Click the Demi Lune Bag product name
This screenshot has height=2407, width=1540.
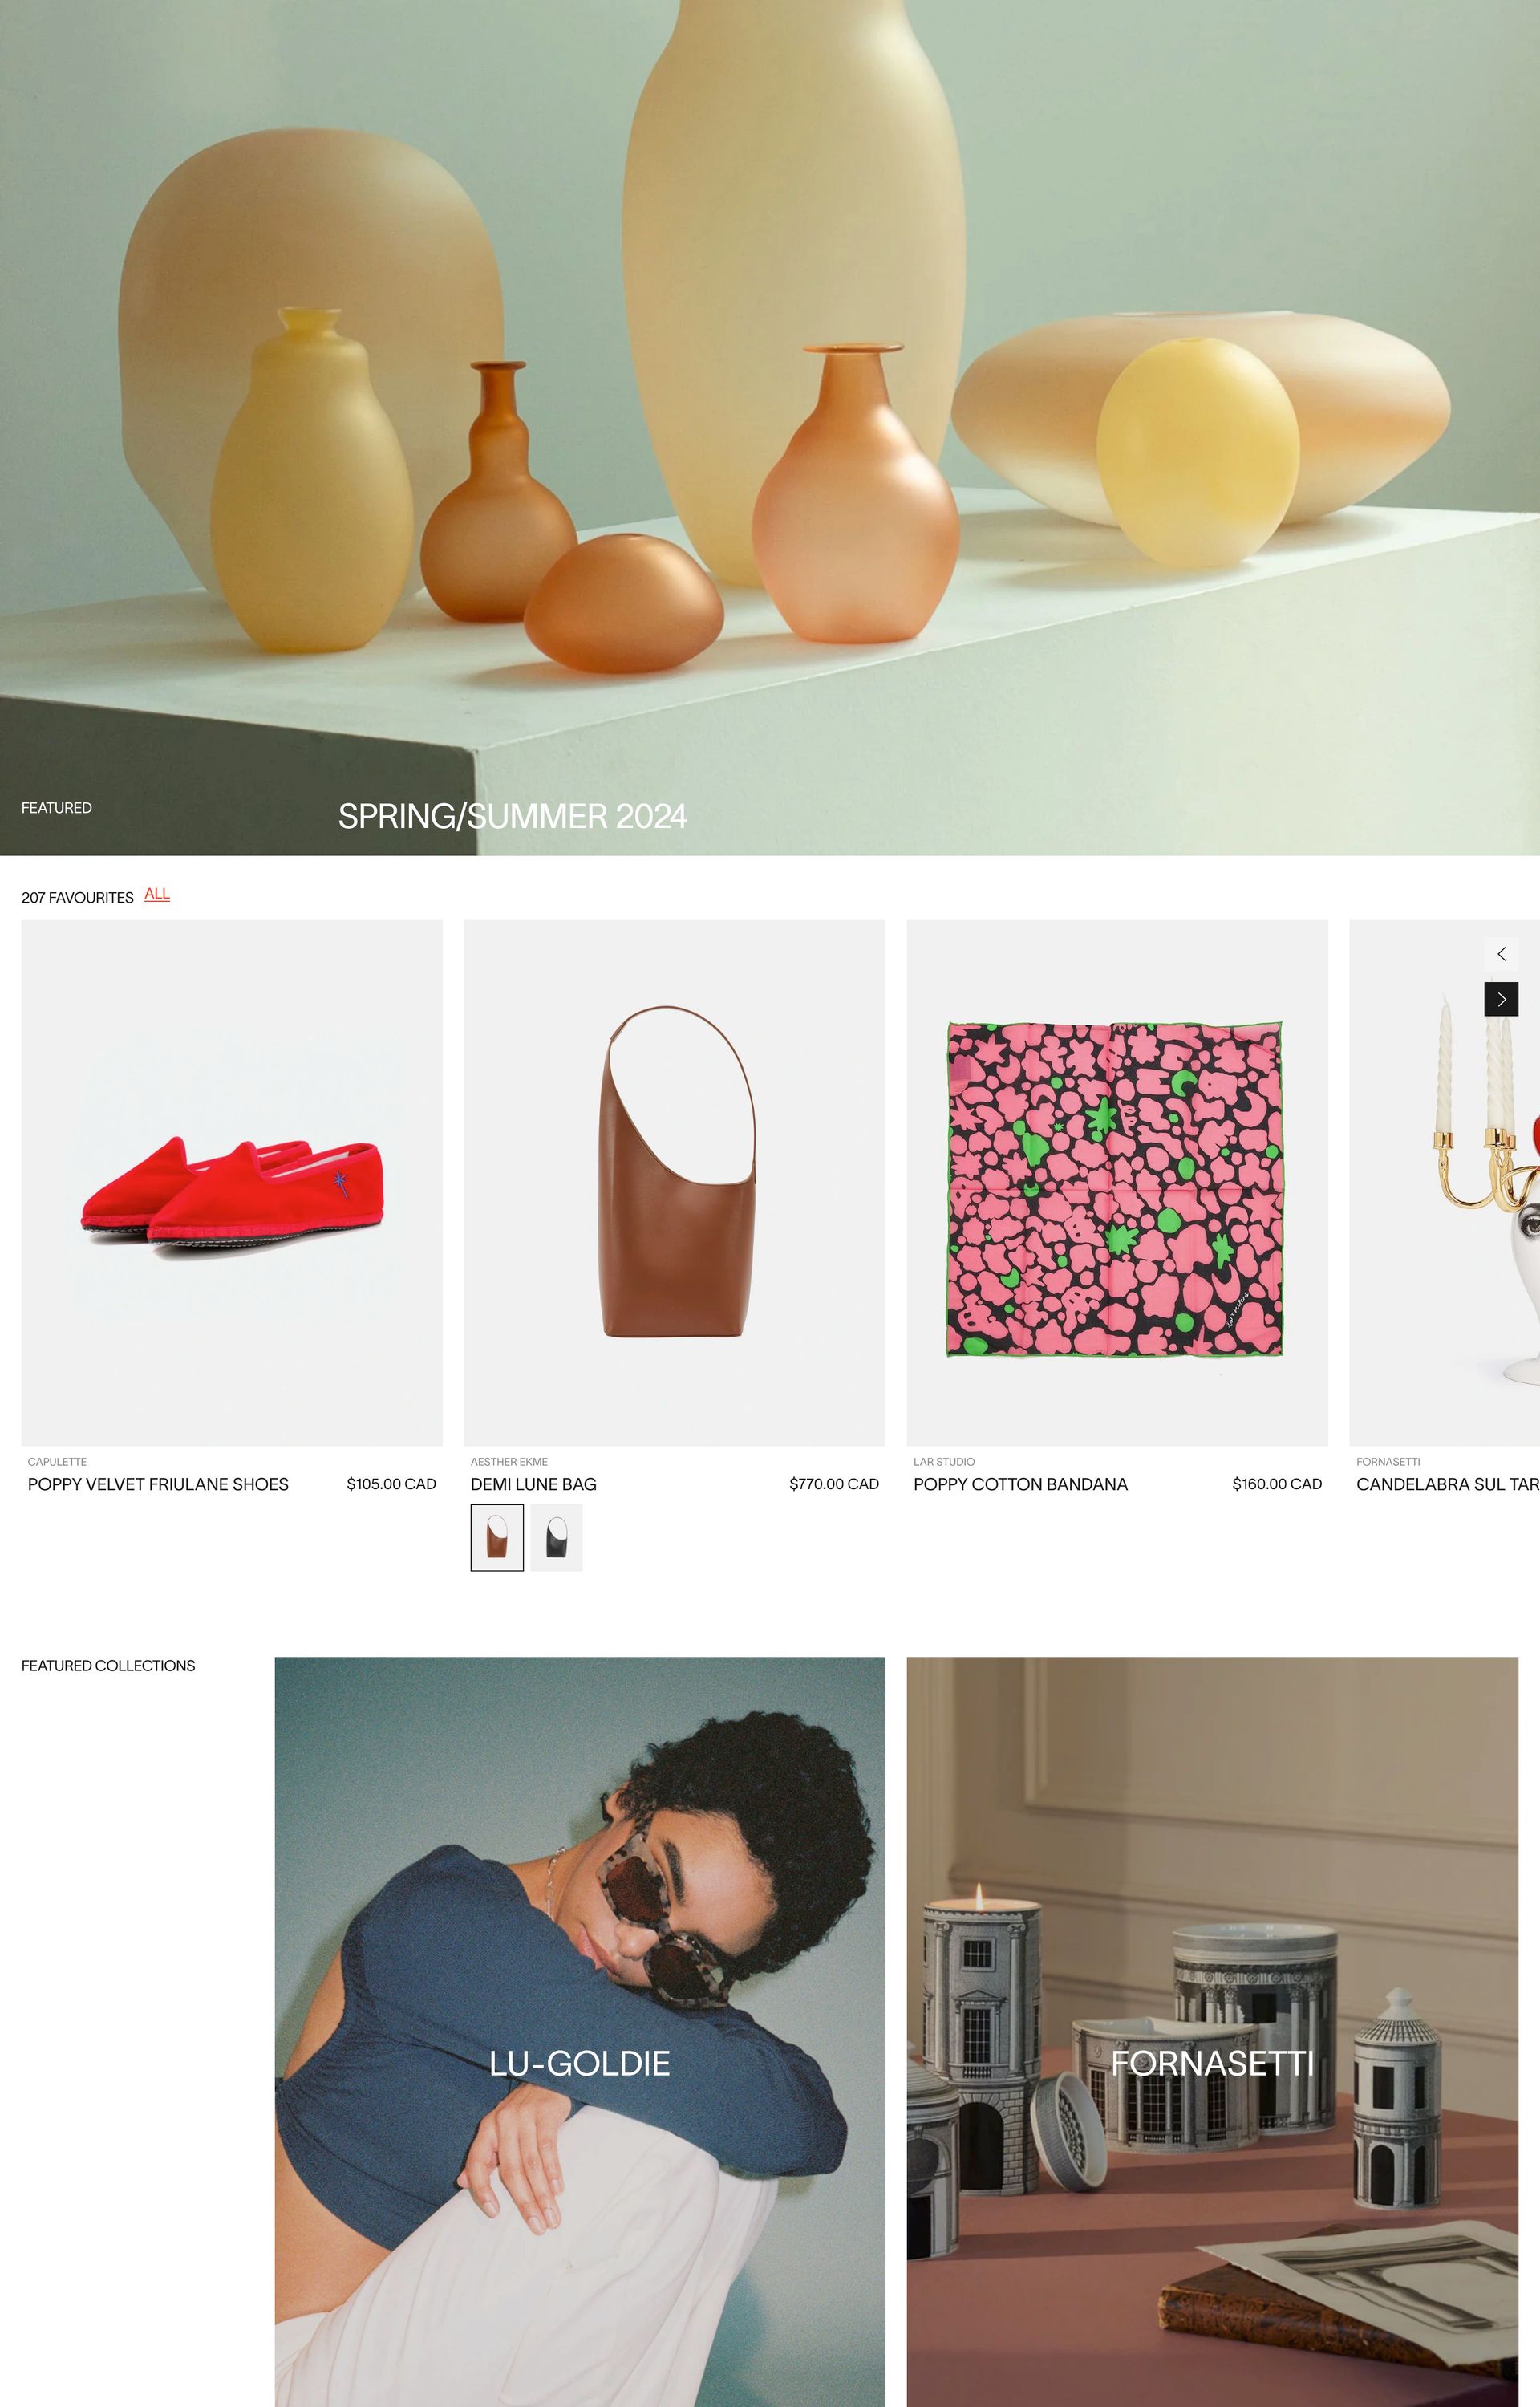534,1484
